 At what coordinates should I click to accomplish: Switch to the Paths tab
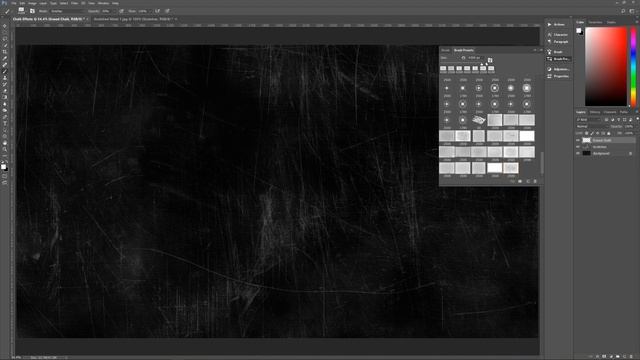tap(624, 112)
